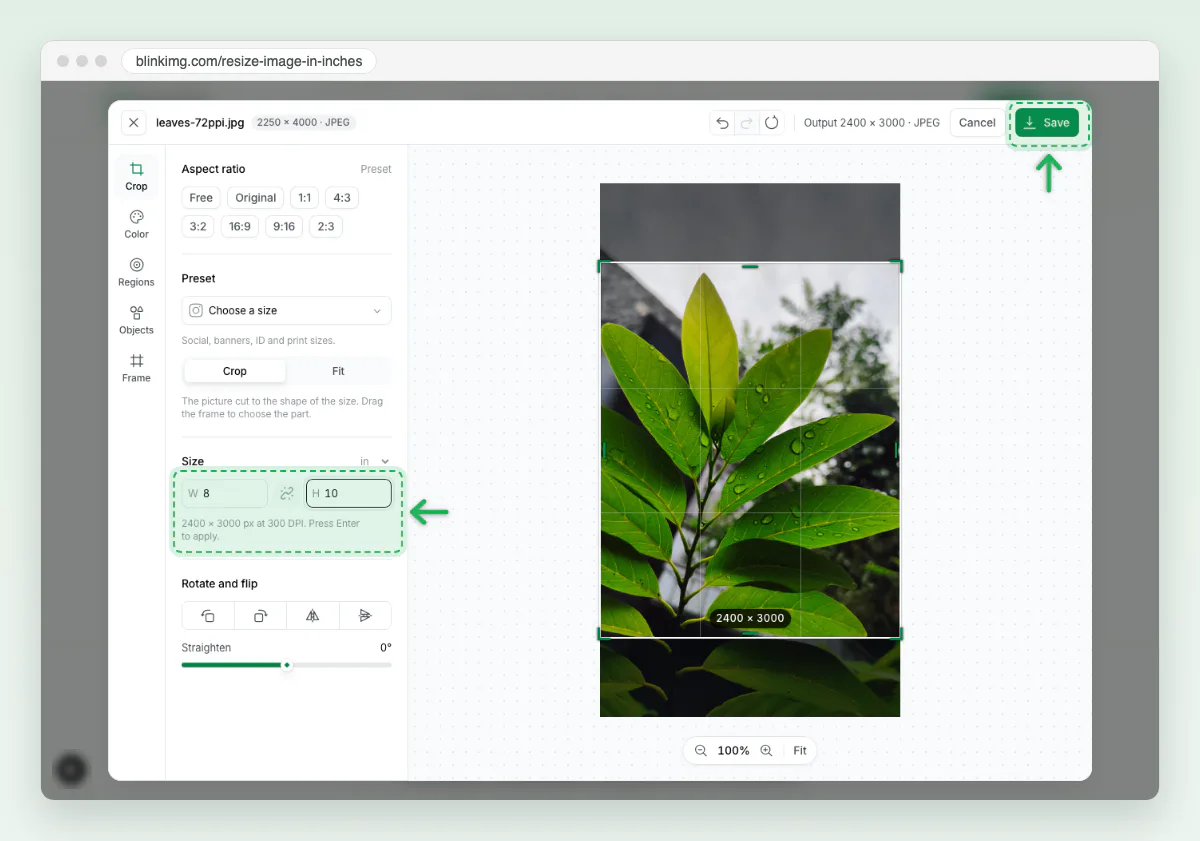Save the resized image
The width and height of the screenshot is (1200, 841).
coord(1047,123)
